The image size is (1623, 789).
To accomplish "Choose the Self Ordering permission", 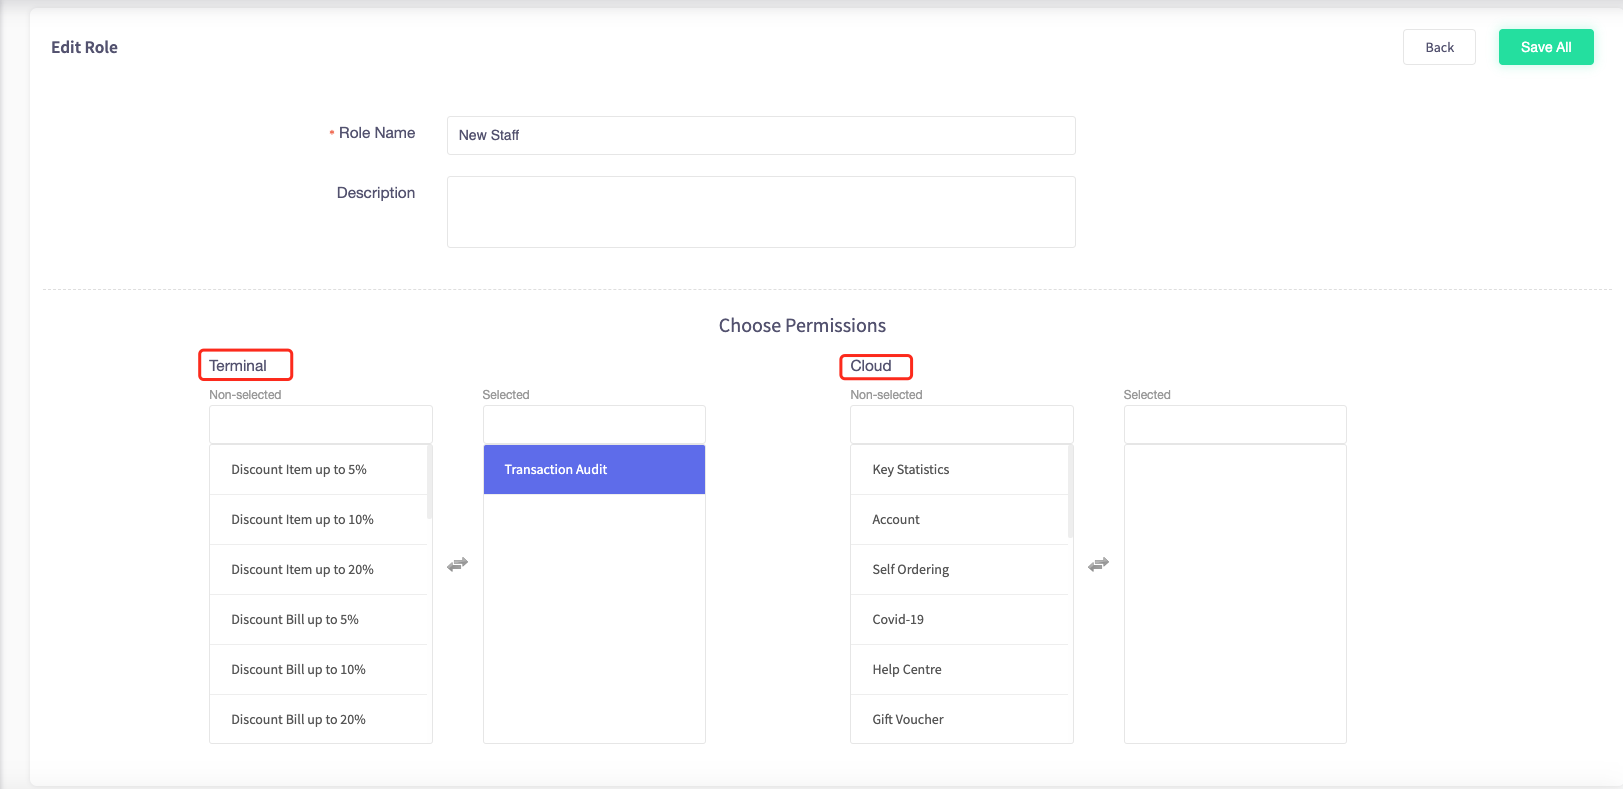I will click(959, 570).
